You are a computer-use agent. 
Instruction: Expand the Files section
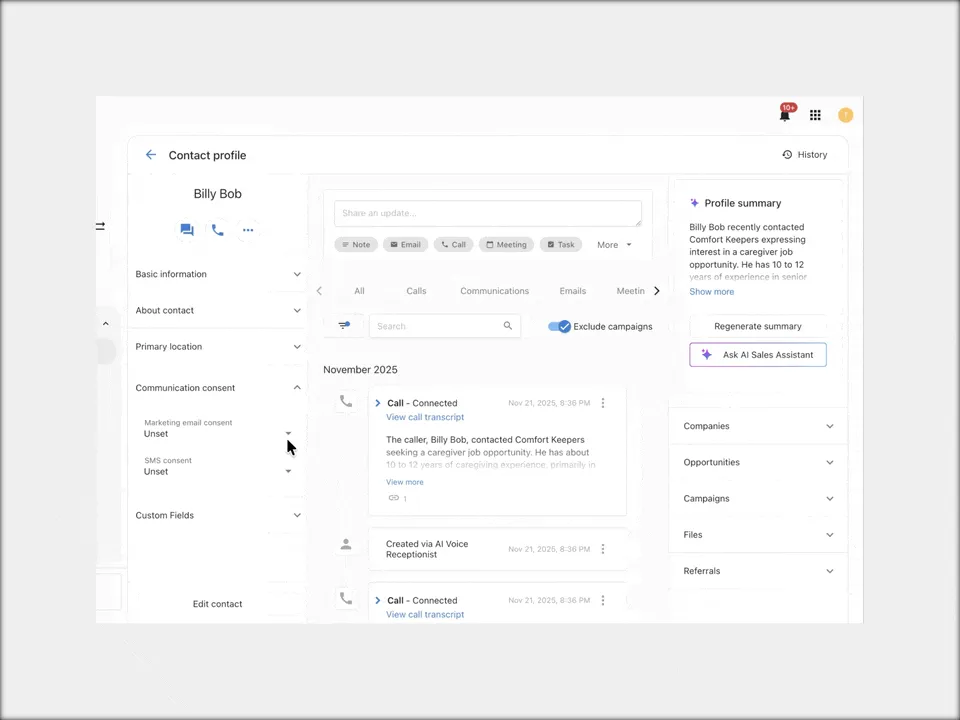click(758, 534)
